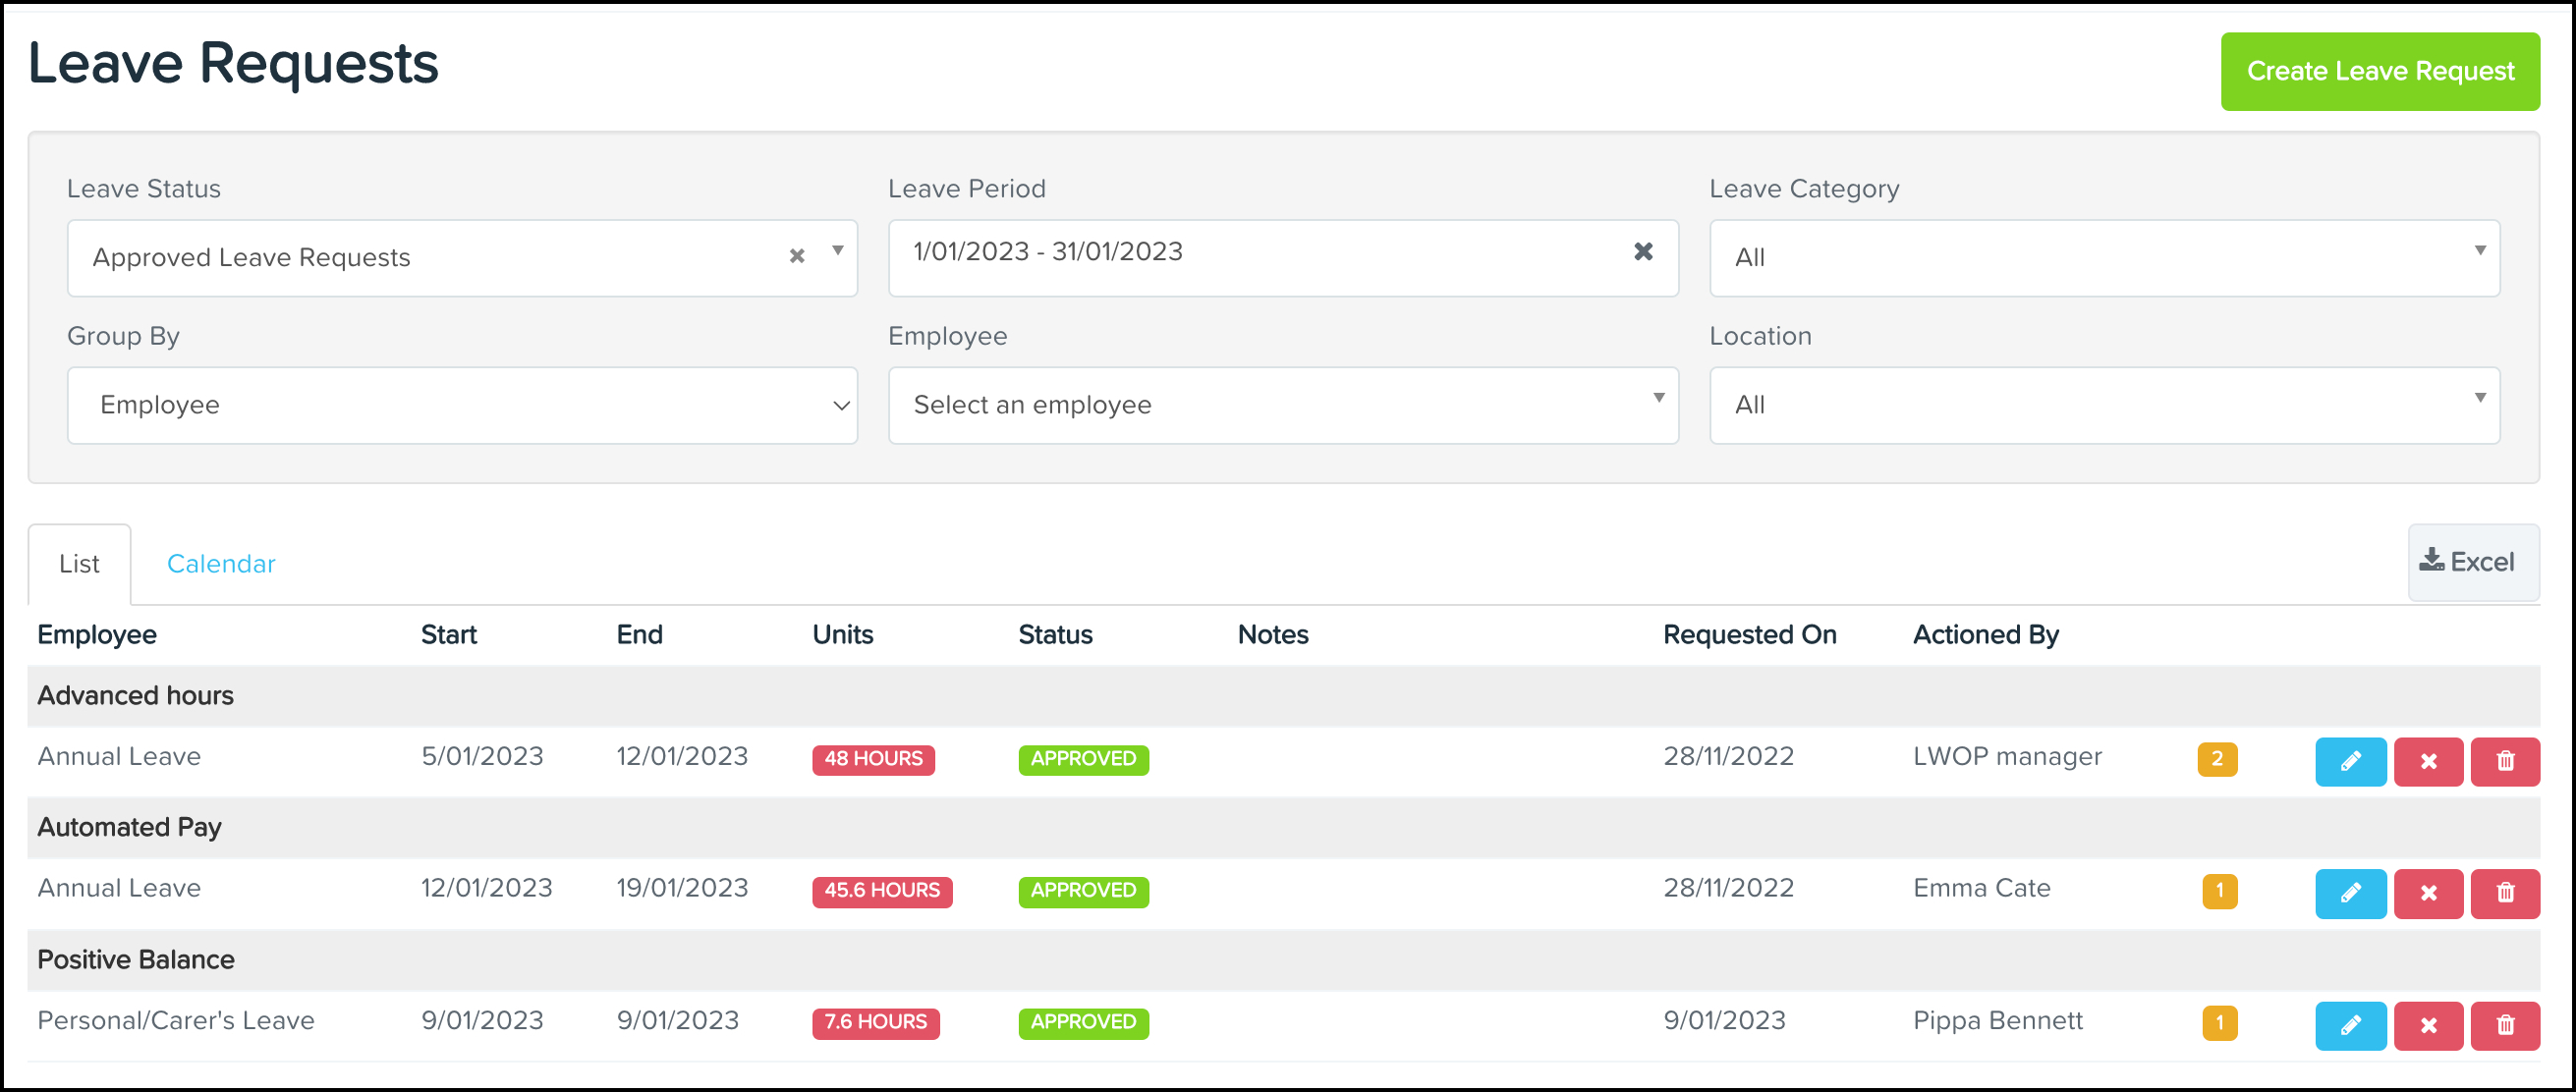
Task: Clear the Approved Leave Requests status filter
Action: point(796,257)
